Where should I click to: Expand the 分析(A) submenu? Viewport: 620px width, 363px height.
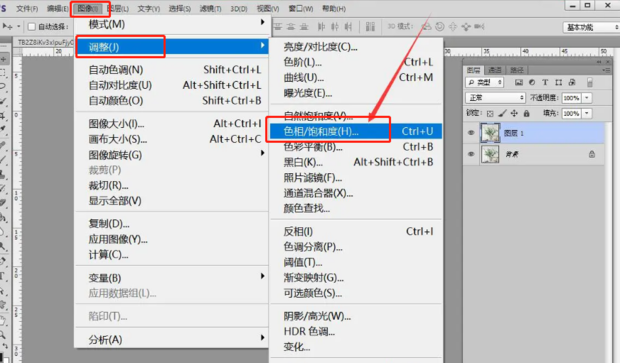coord(172,339)
